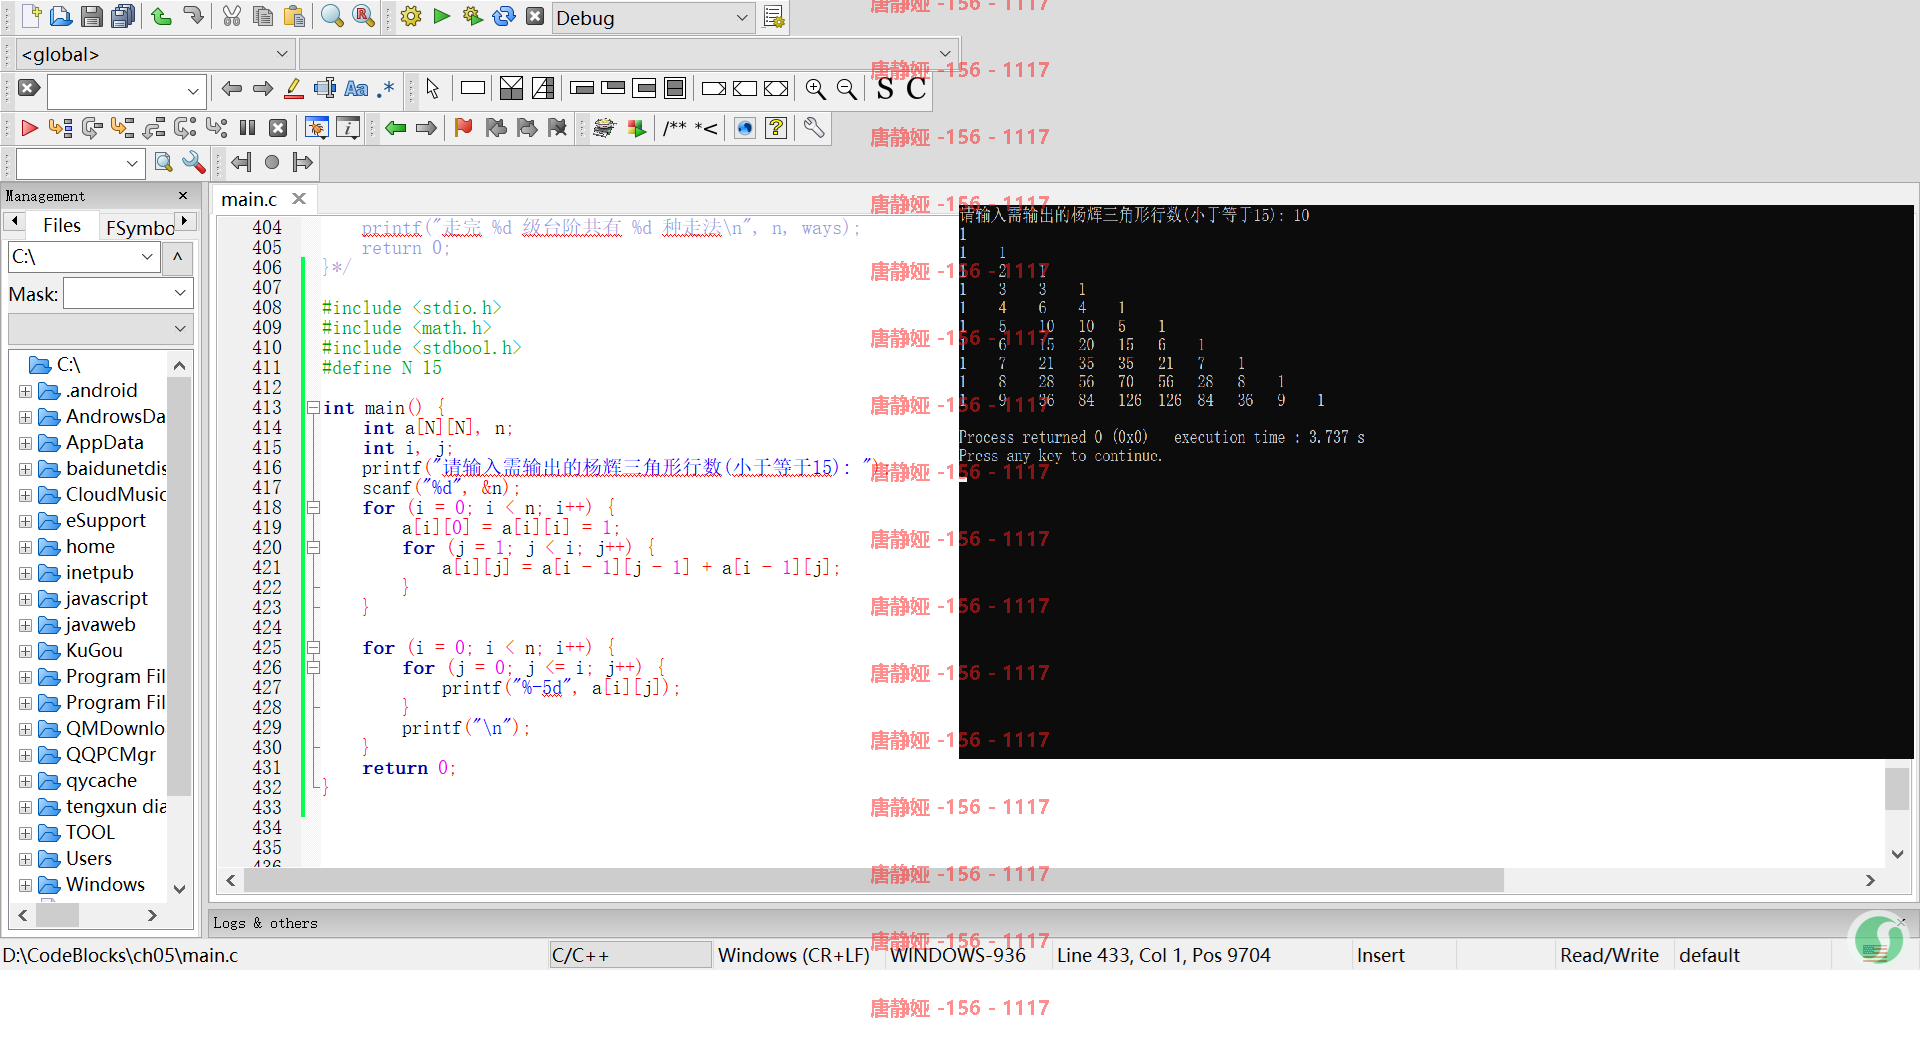
Task: Show the select target dialog icon
Action: pyautogui.click(x=774, y=17)
